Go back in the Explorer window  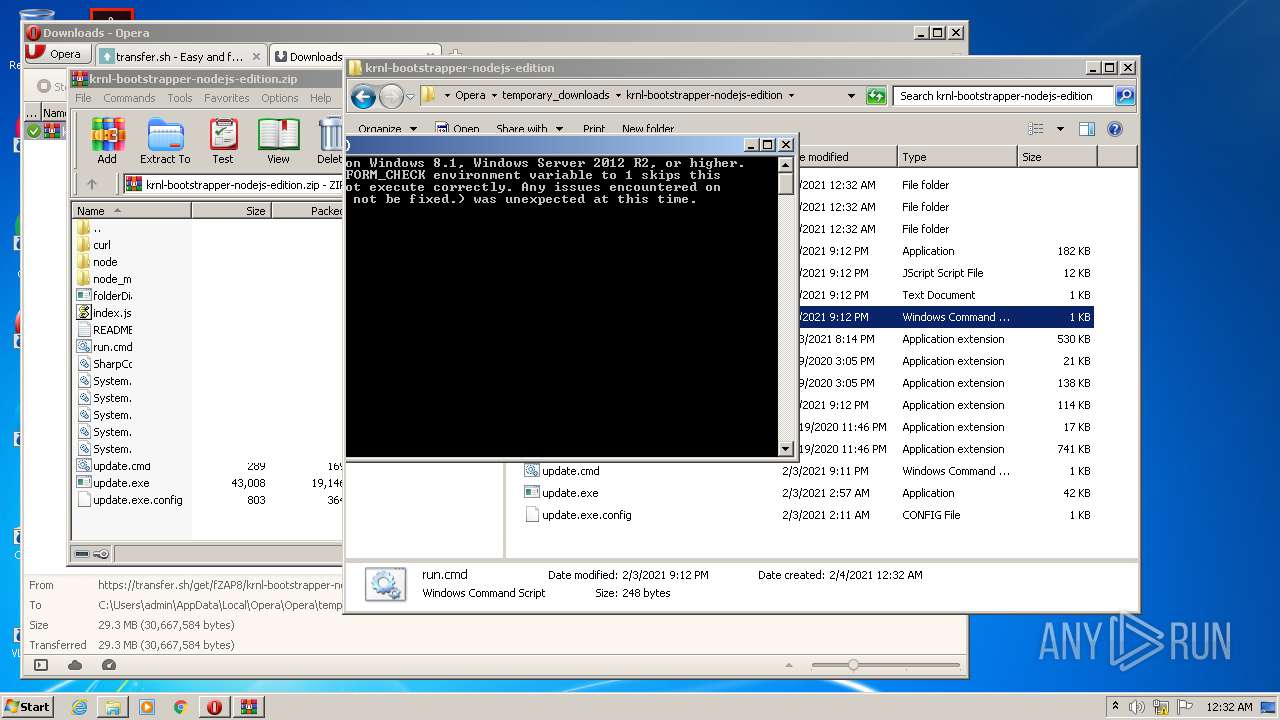click(363, 96)
